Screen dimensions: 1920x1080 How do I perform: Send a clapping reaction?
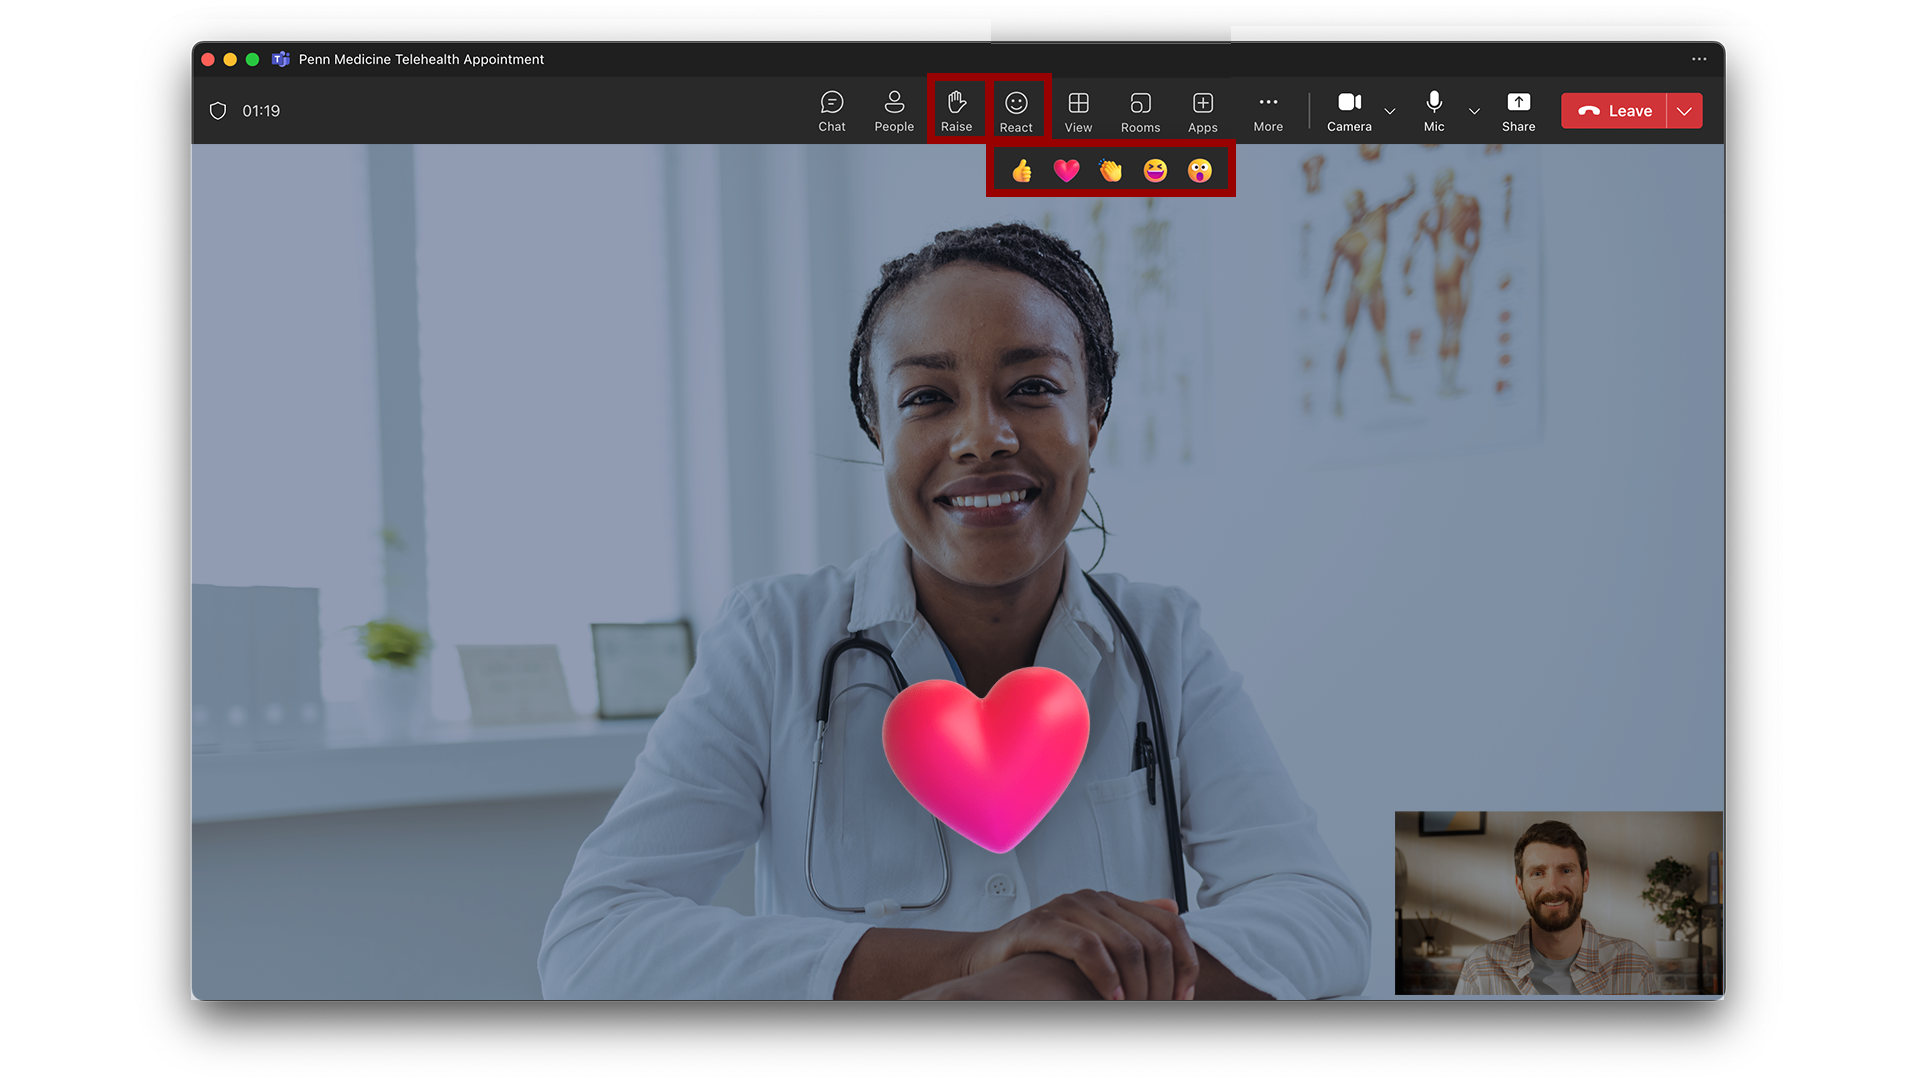pos(1110,170)
